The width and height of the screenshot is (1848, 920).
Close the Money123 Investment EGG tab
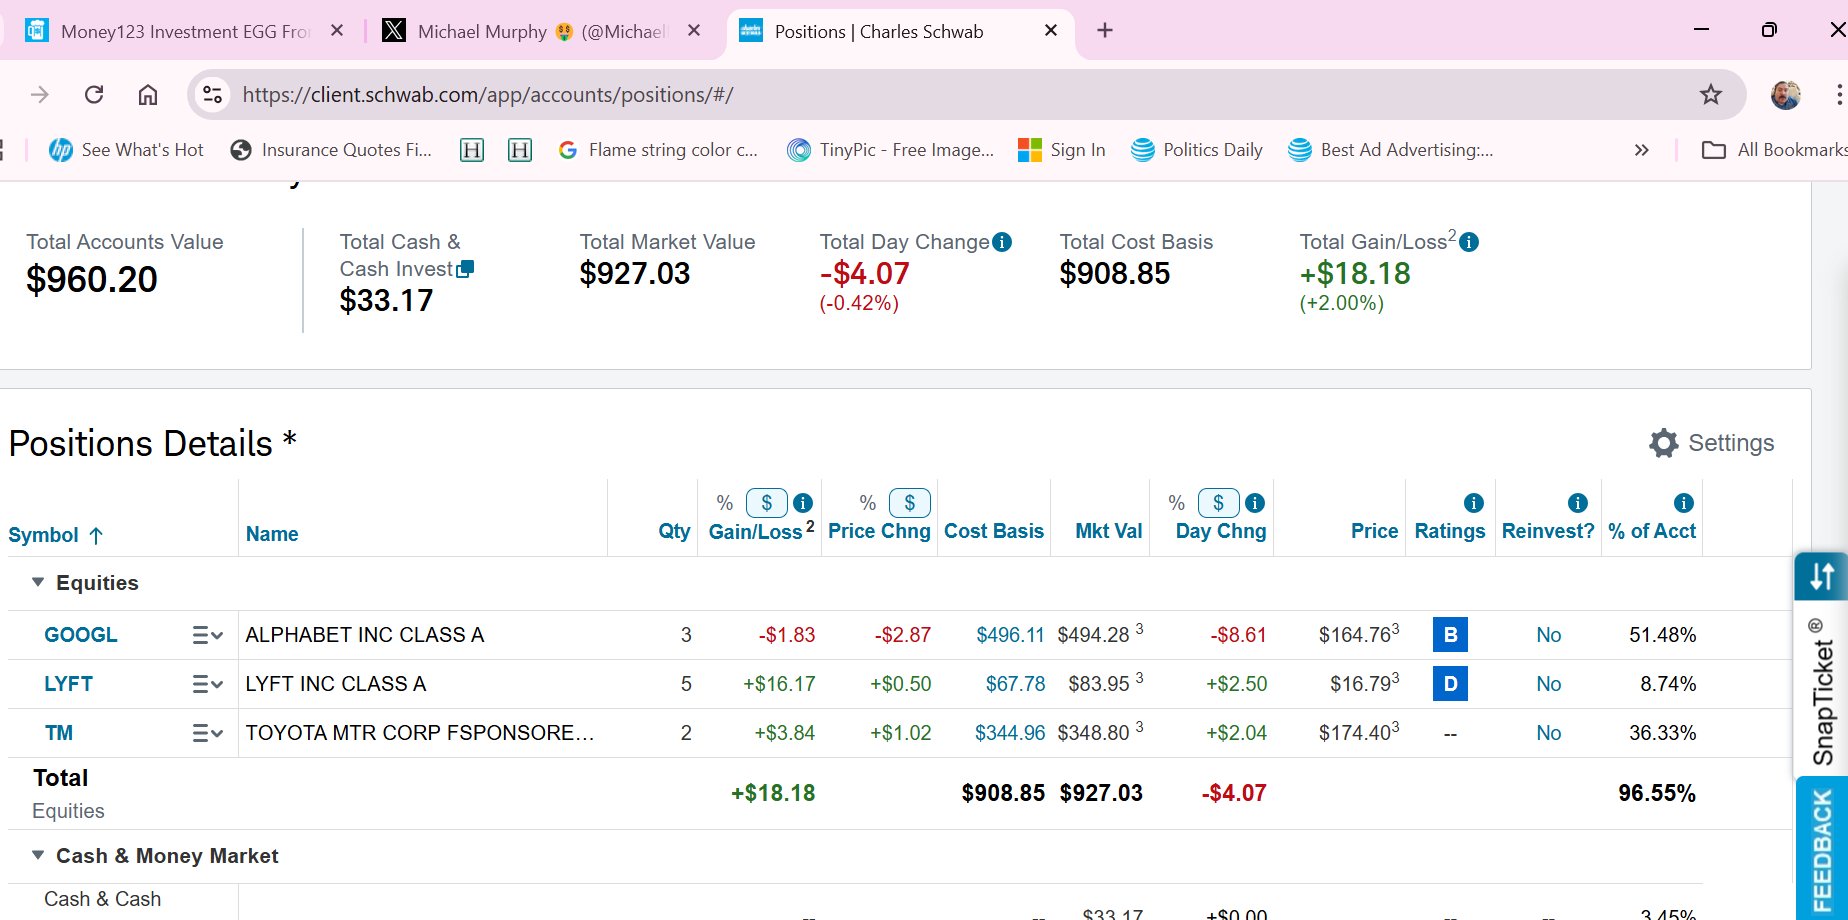click(x=337, y=30)
